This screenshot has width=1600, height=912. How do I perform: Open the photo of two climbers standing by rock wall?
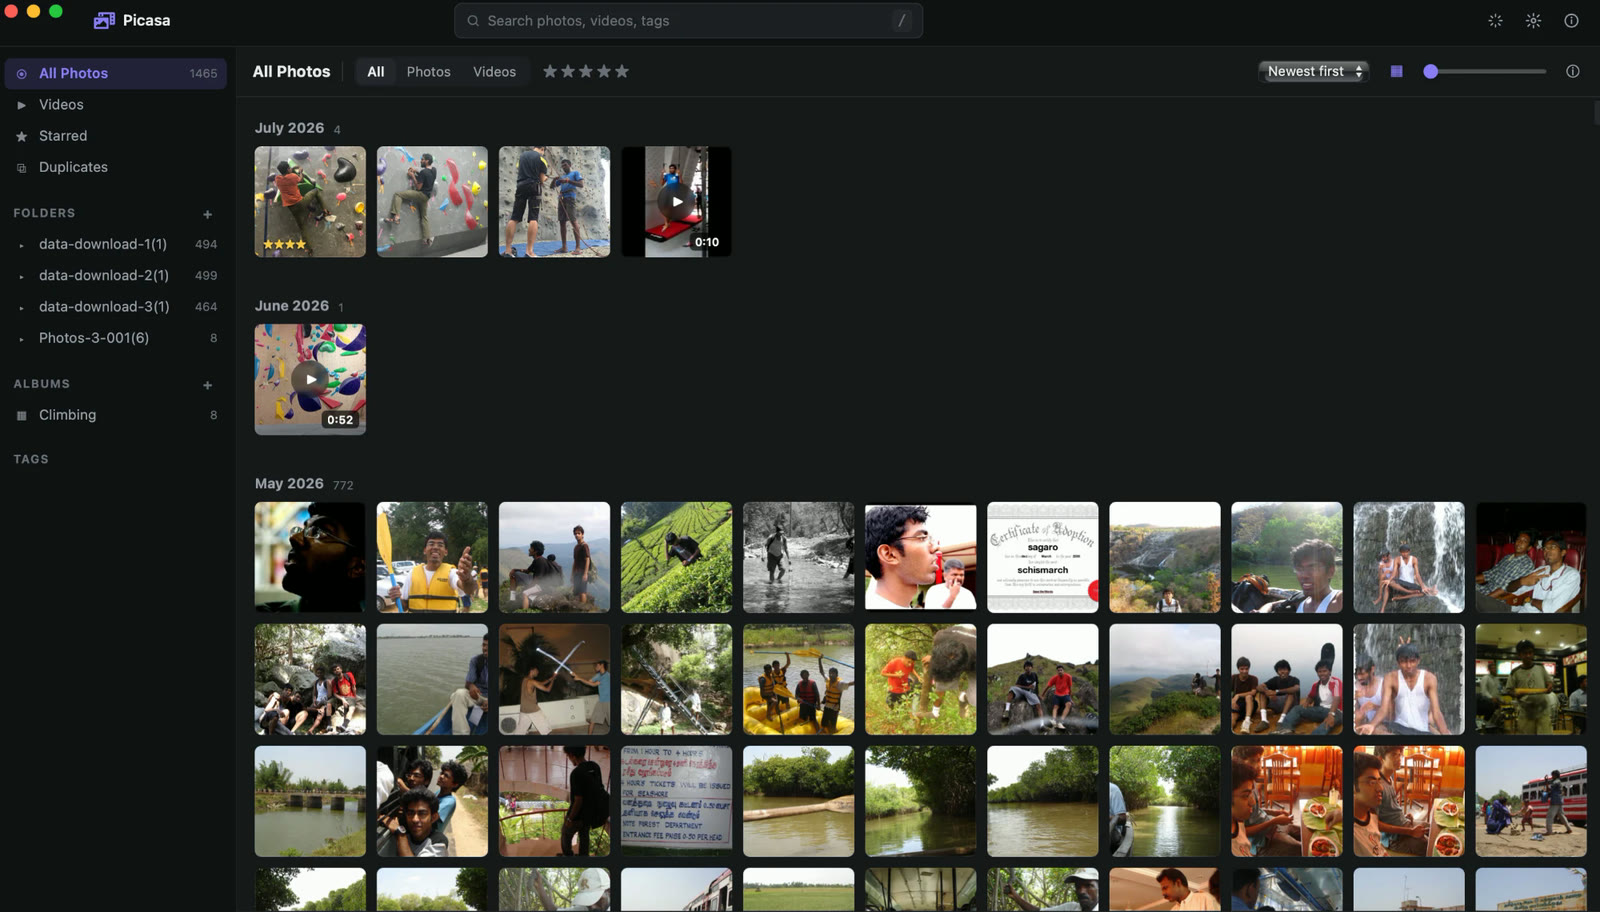[x=554, y=202]
